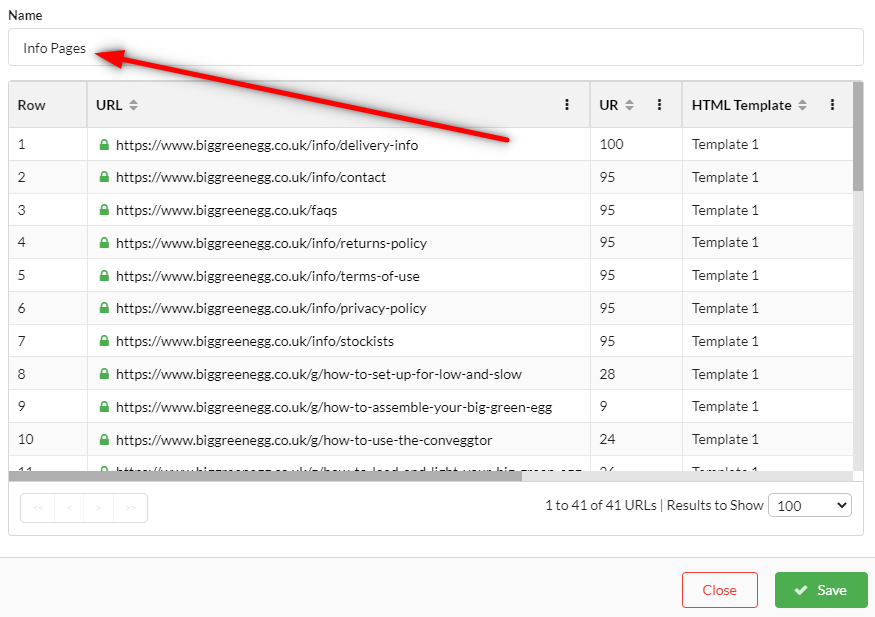Click the lock icon for info/contact URL
Viewport: 875px width, 617px height.
pos(104,177)
